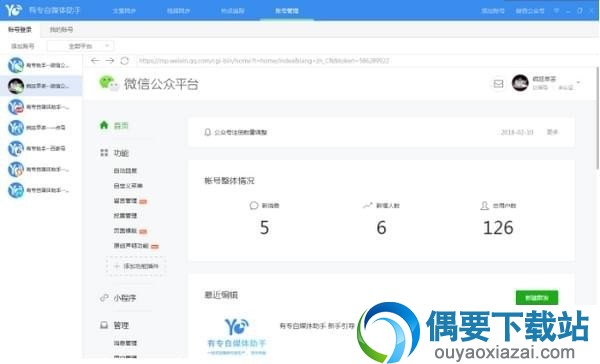
Task: Open 原创声明功能 under 功能
Action: 131,245
